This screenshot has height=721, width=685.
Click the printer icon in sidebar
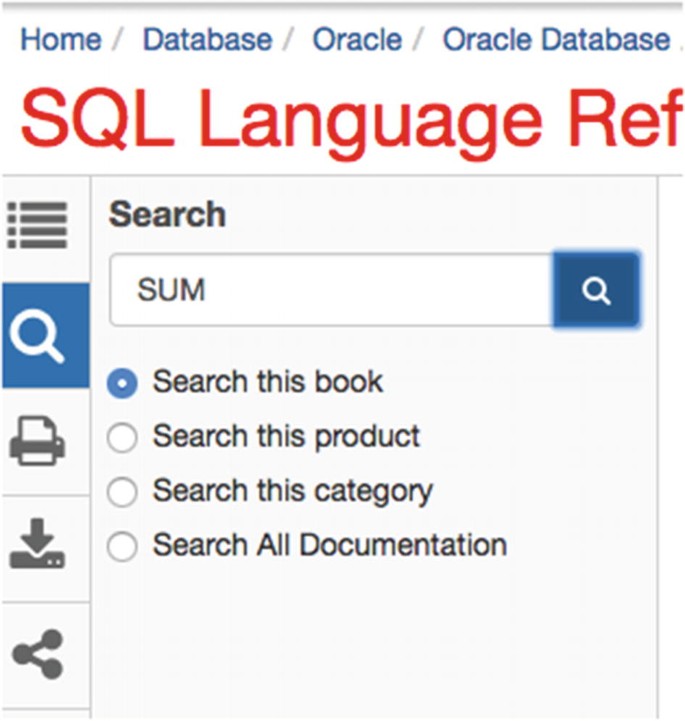click(x=38, y=441)
